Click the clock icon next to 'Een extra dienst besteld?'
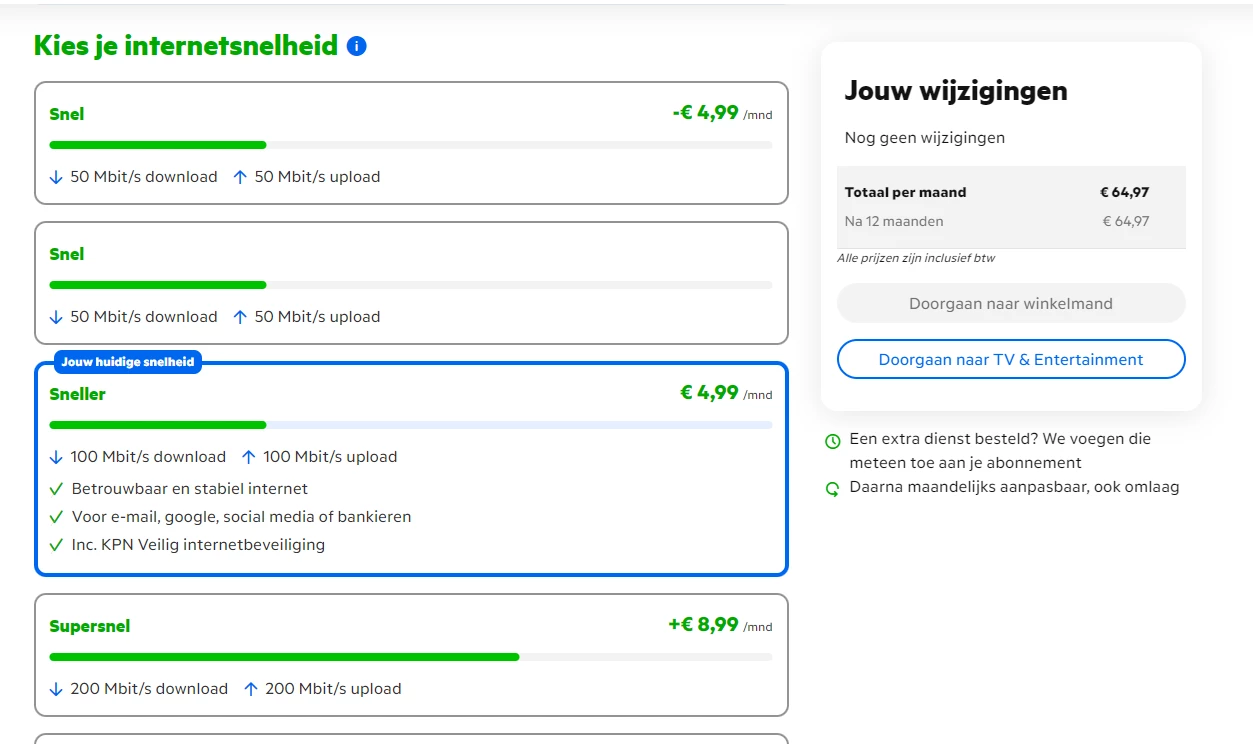1253x744 pixels. pyautogui.click(x=832, y=441)
